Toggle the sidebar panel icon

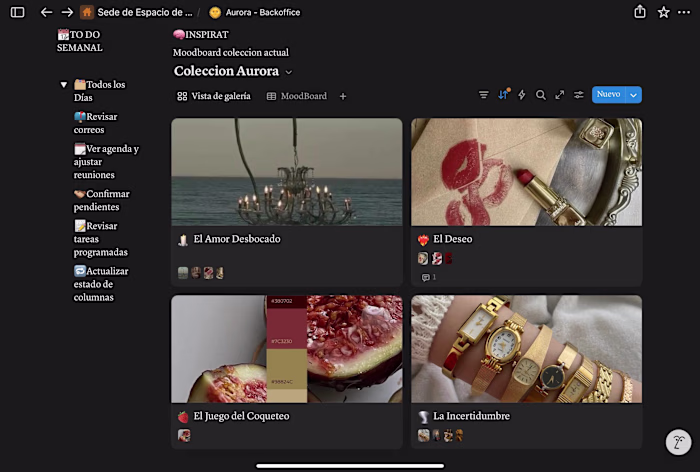[17, 12]
